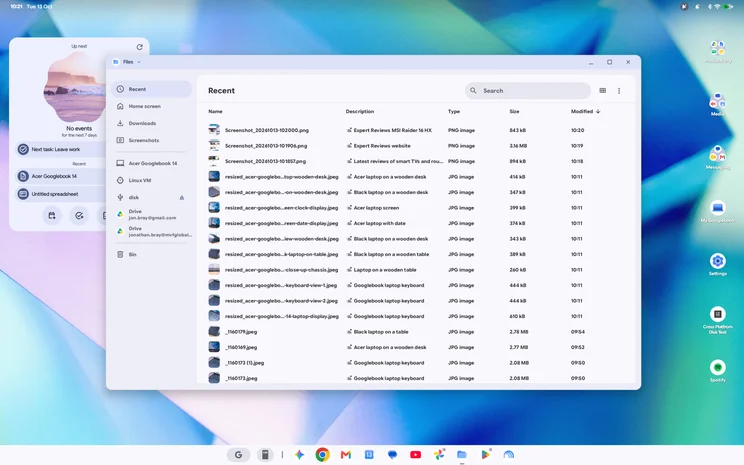This screenshot has height=465, width=744.
Task: Select the file ending top-wooden-desk.jpeg
Action: (x=281, y=177)
